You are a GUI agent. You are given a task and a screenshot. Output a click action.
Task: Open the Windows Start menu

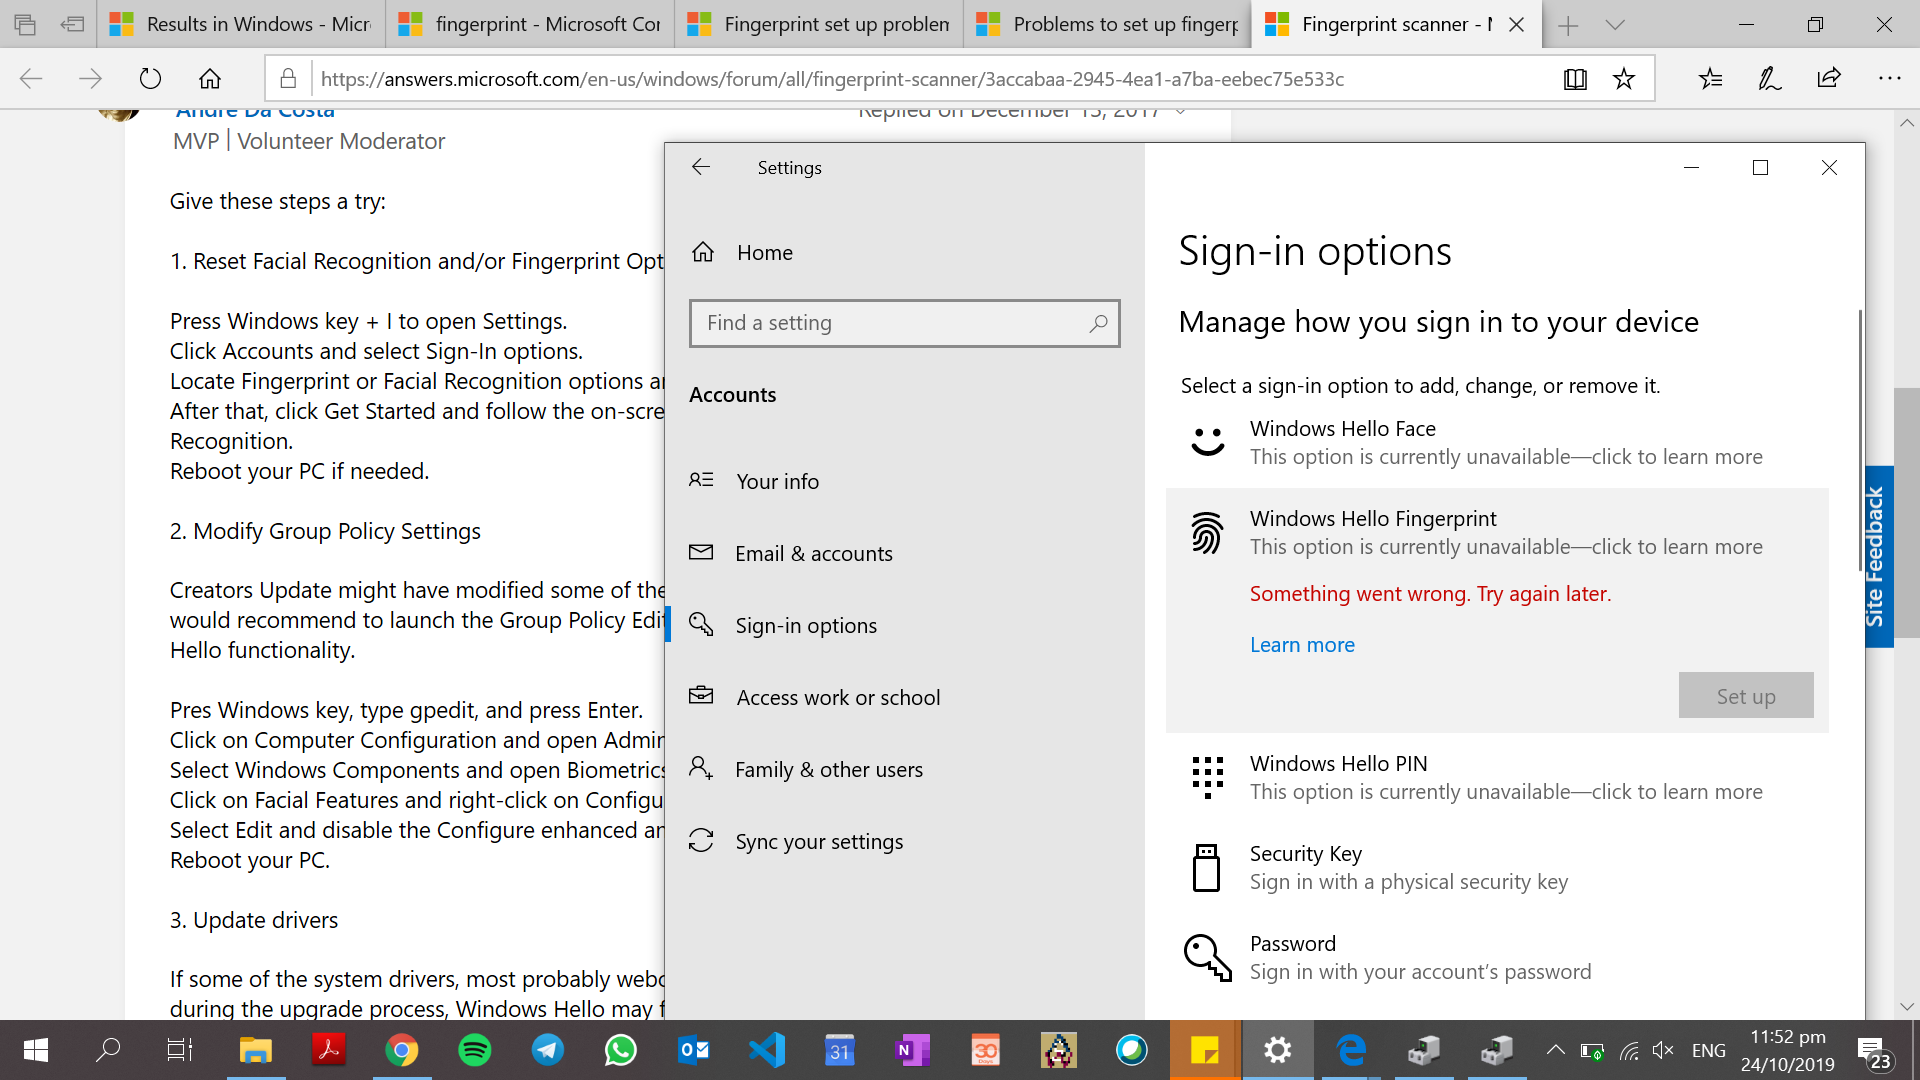coord(36,1050)
